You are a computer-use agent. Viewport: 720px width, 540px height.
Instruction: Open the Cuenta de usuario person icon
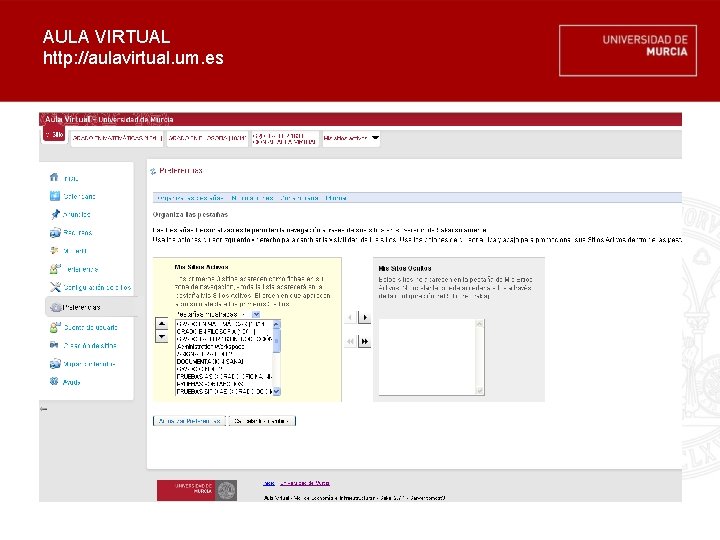pyautogui.click(x=55, y=327)
